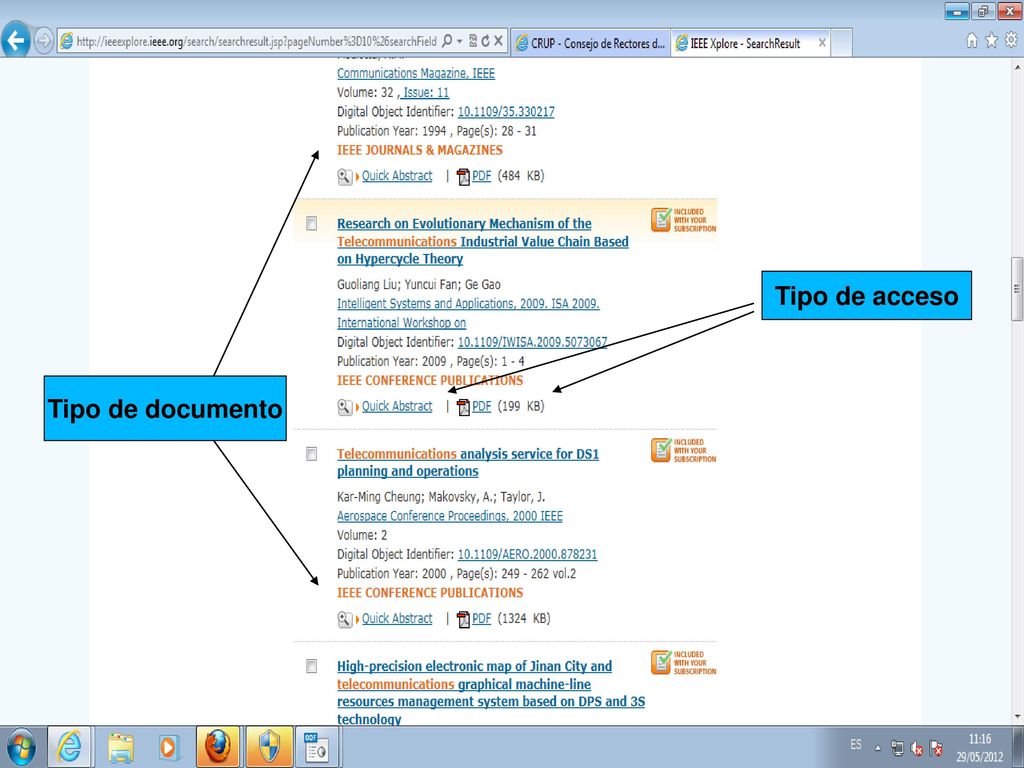Click magnifier icon beside 199 KB Quick Abstract
The width and height of the screenshot is (1024, 768).
coord(345,407)
